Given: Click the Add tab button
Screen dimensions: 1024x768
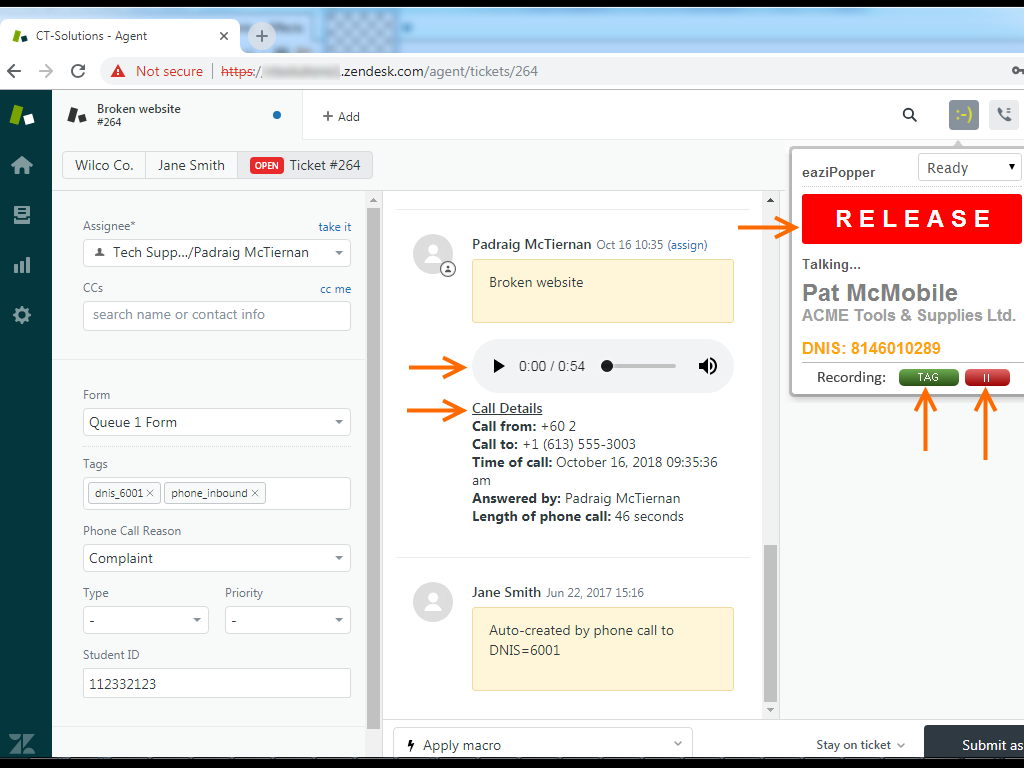Looking at the screenshot, I should [341, 116].
